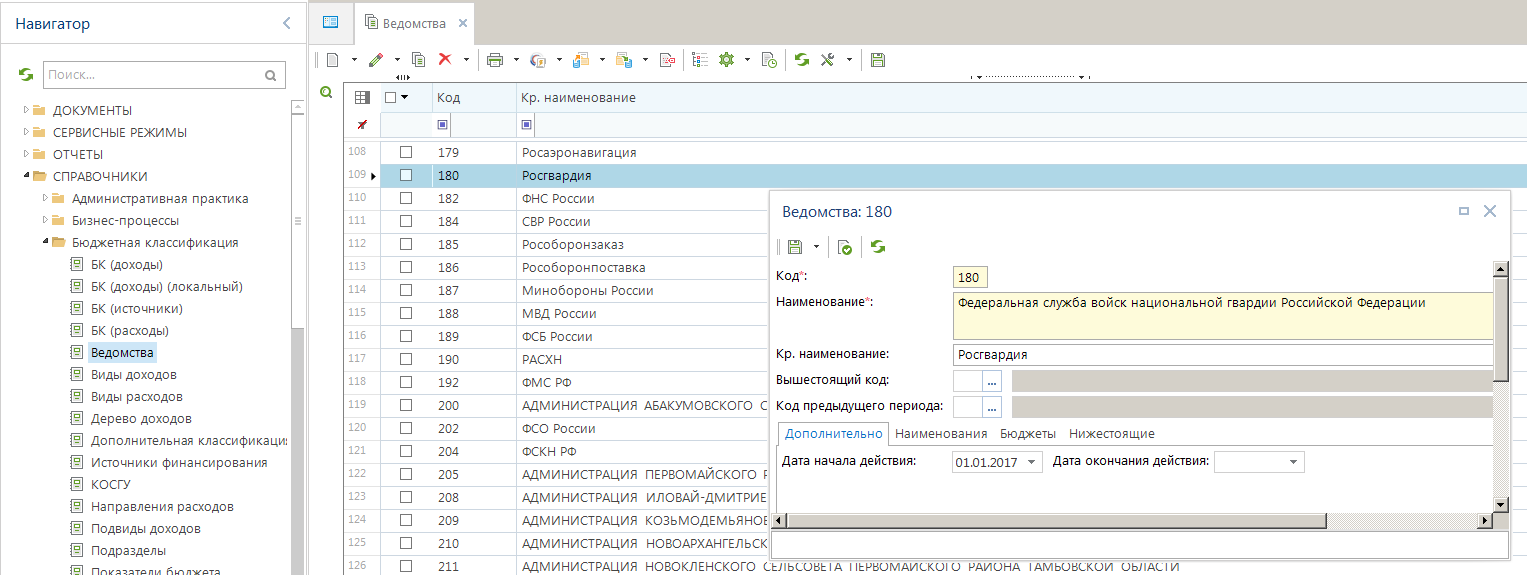The image size is (1527, 575).
Task: Click the red pin icon in filter row
Action: pos(362,125)
